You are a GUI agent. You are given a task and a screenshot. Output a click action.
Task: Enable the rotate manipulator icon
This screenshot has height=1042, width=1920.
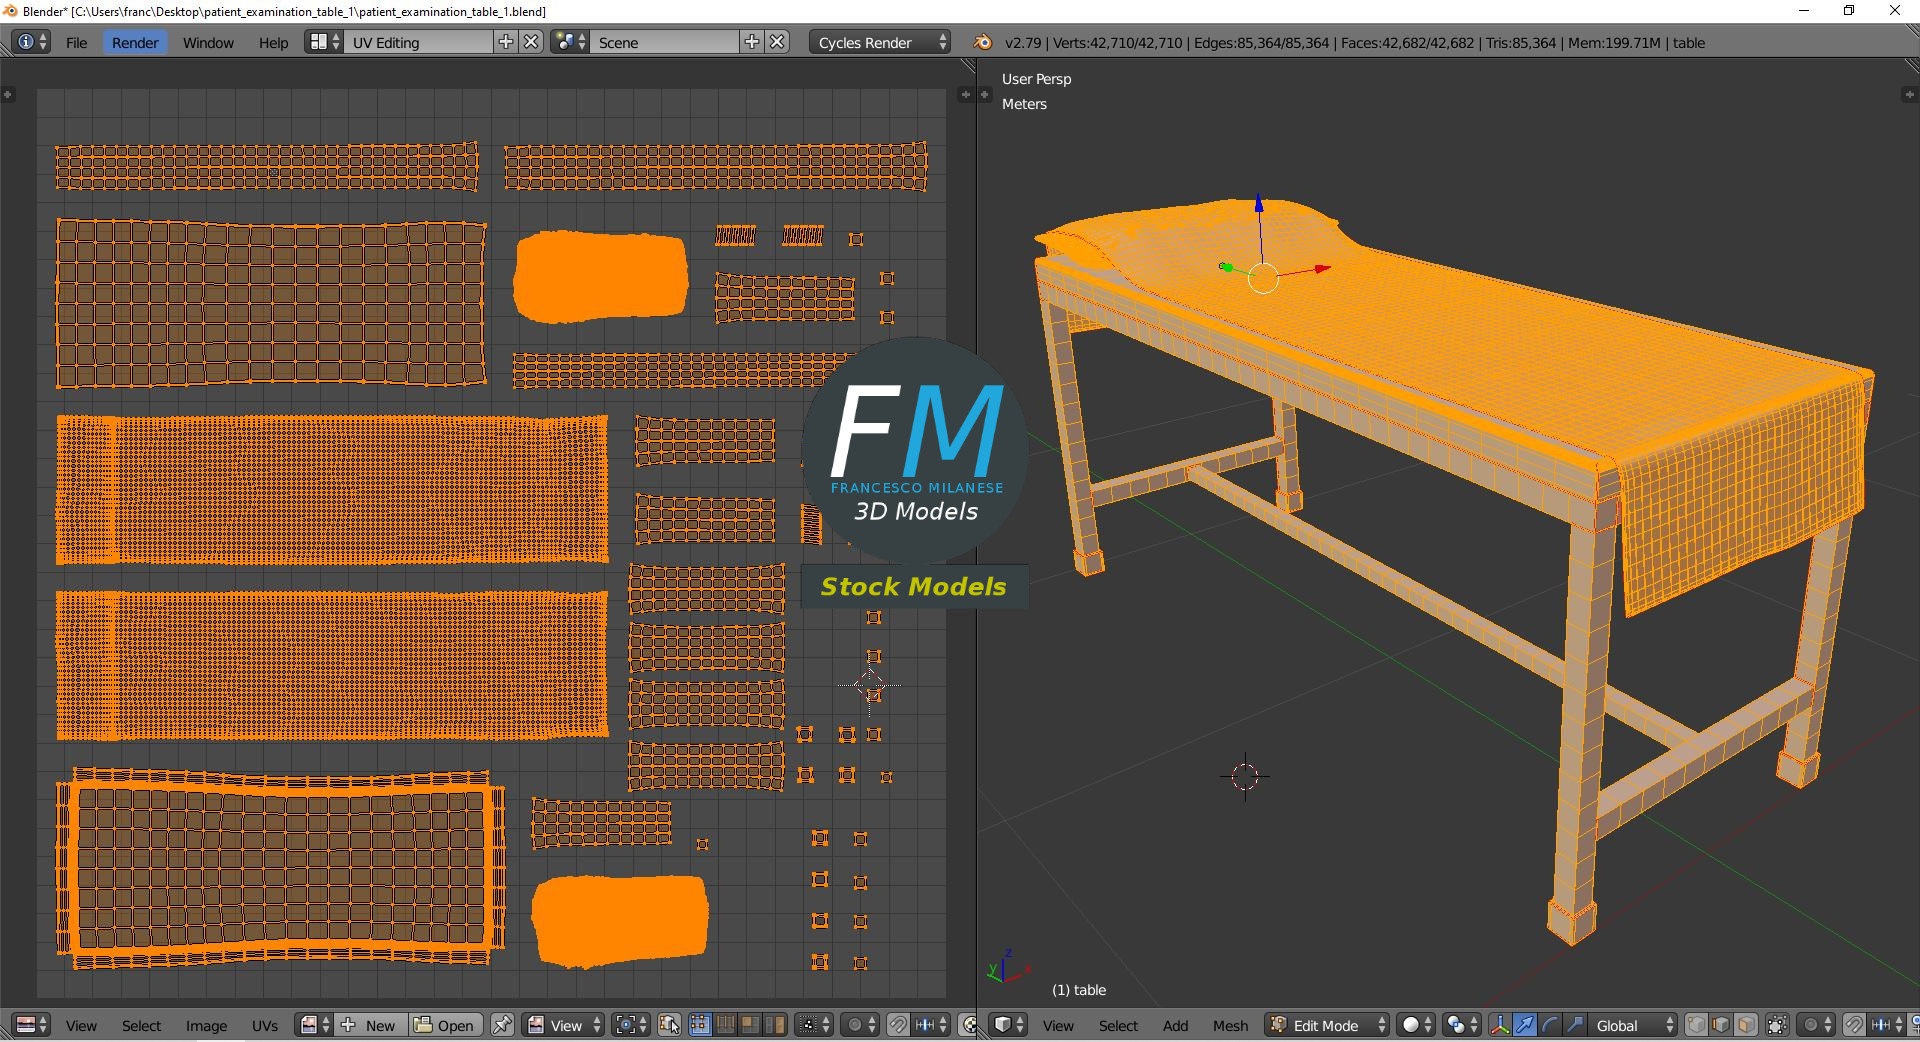point(1549,1025)
